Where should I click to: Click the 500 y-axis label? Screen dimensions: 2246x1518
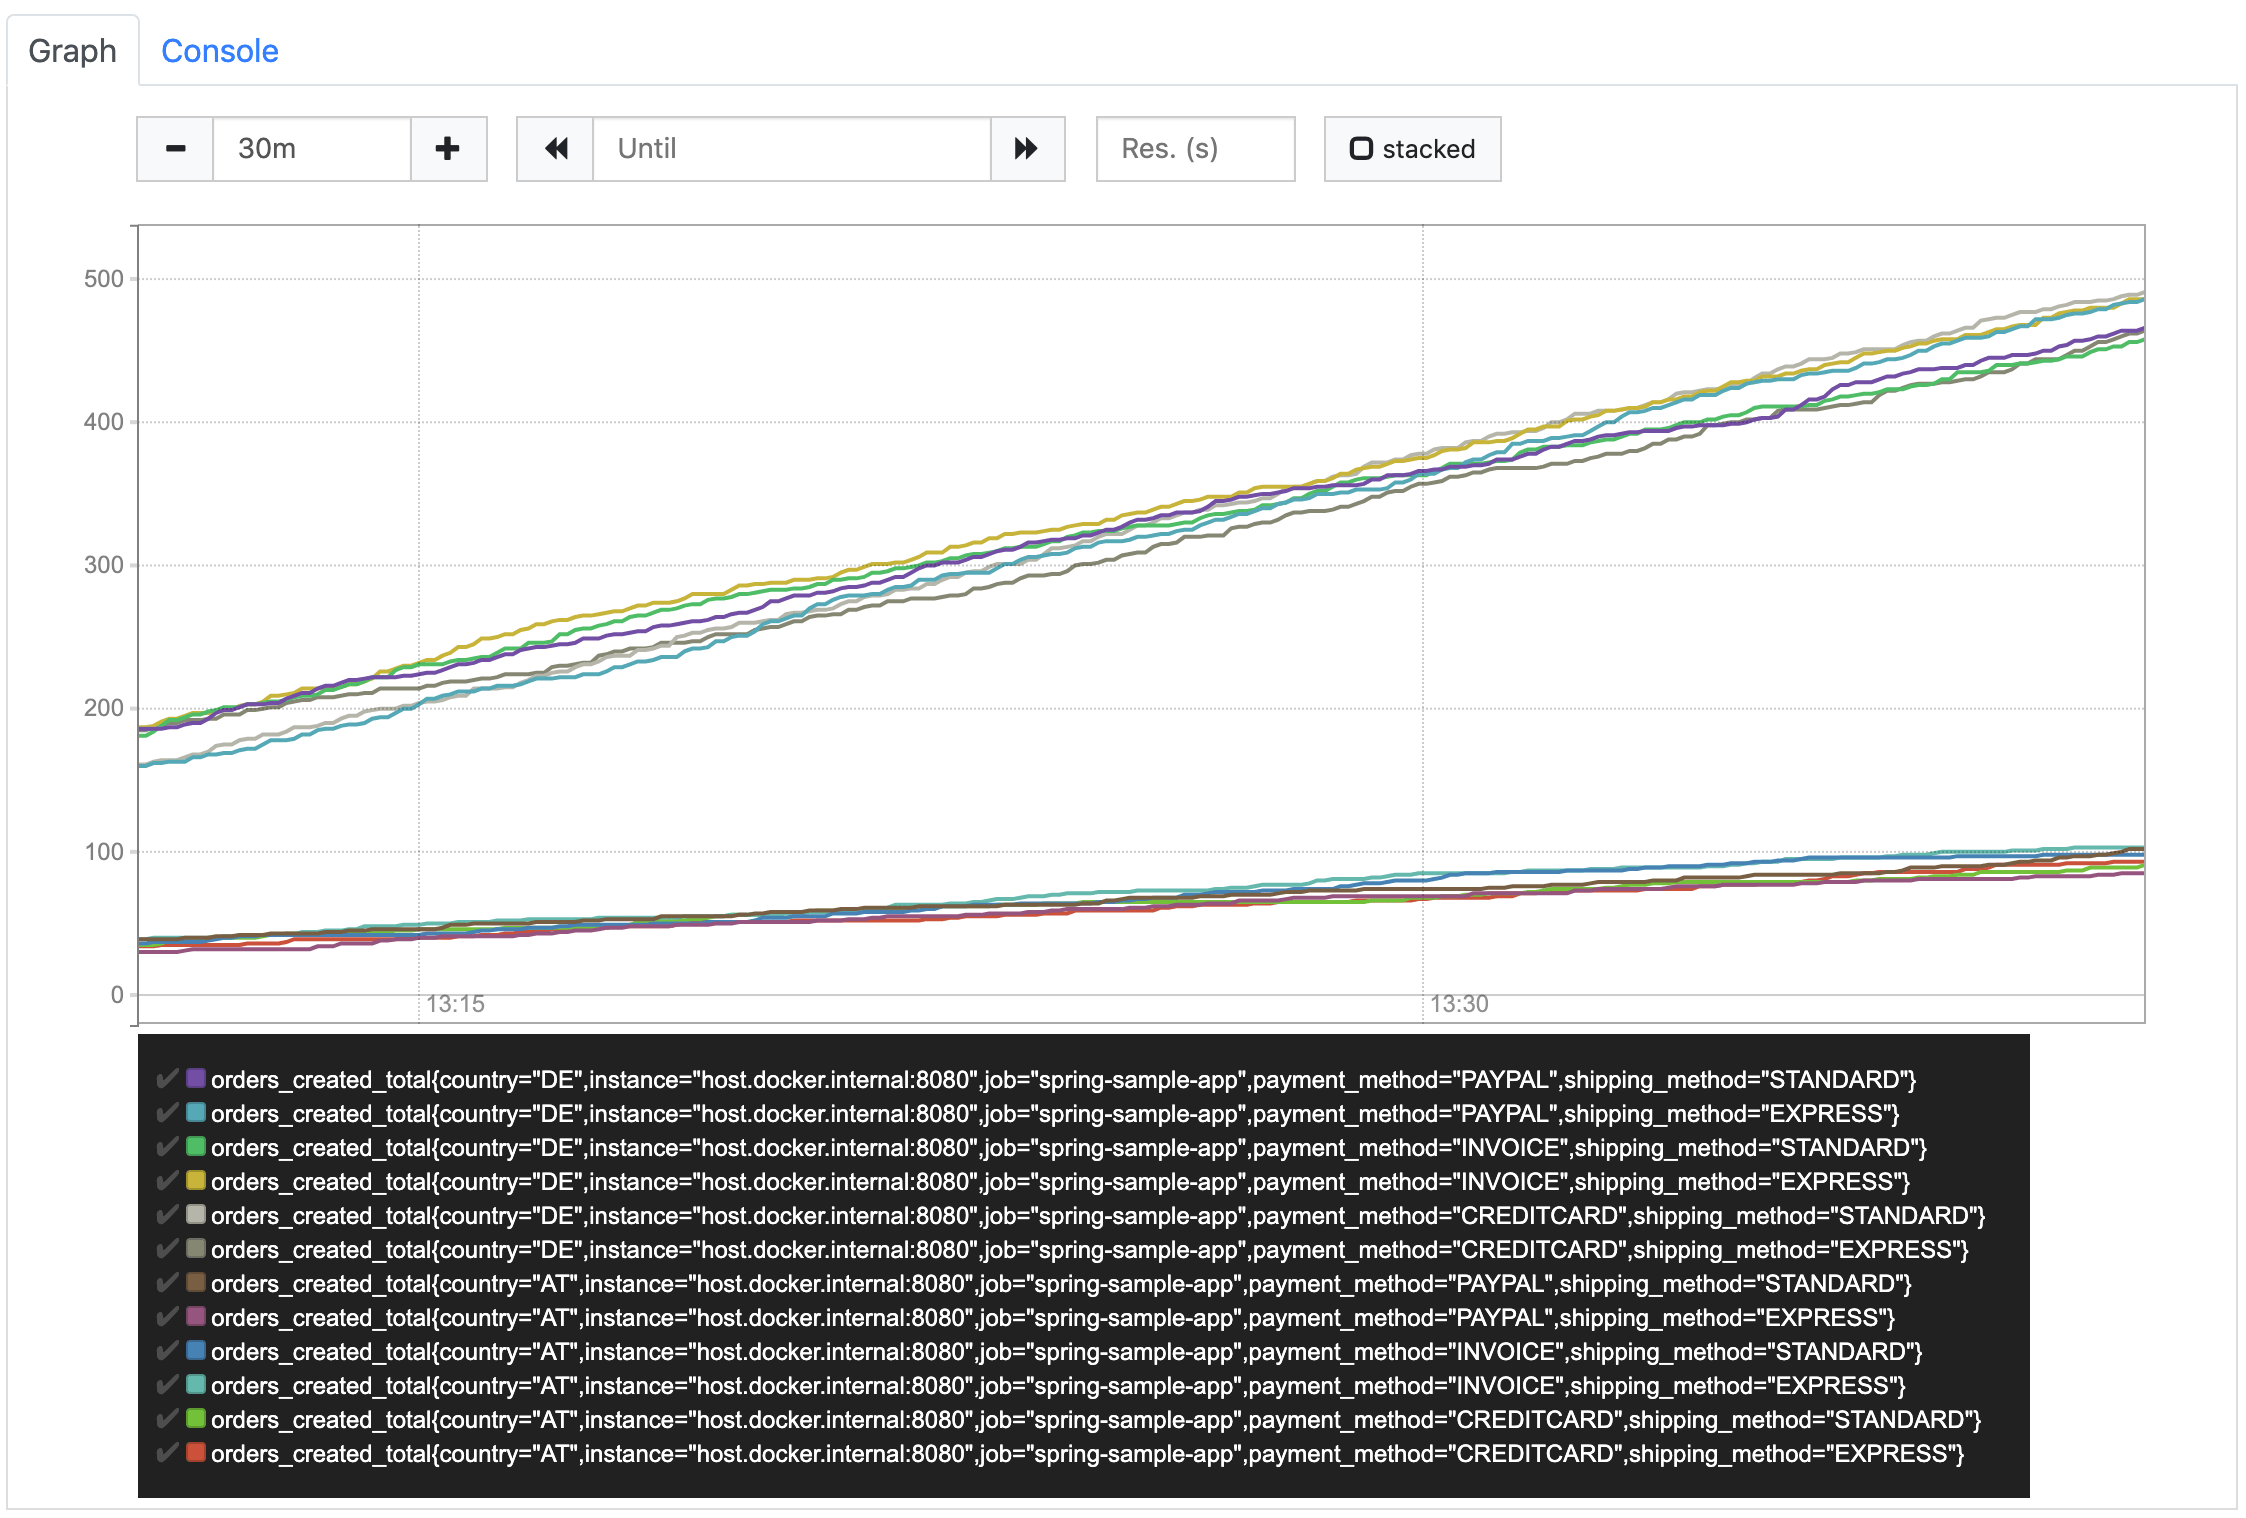(104, 279)
